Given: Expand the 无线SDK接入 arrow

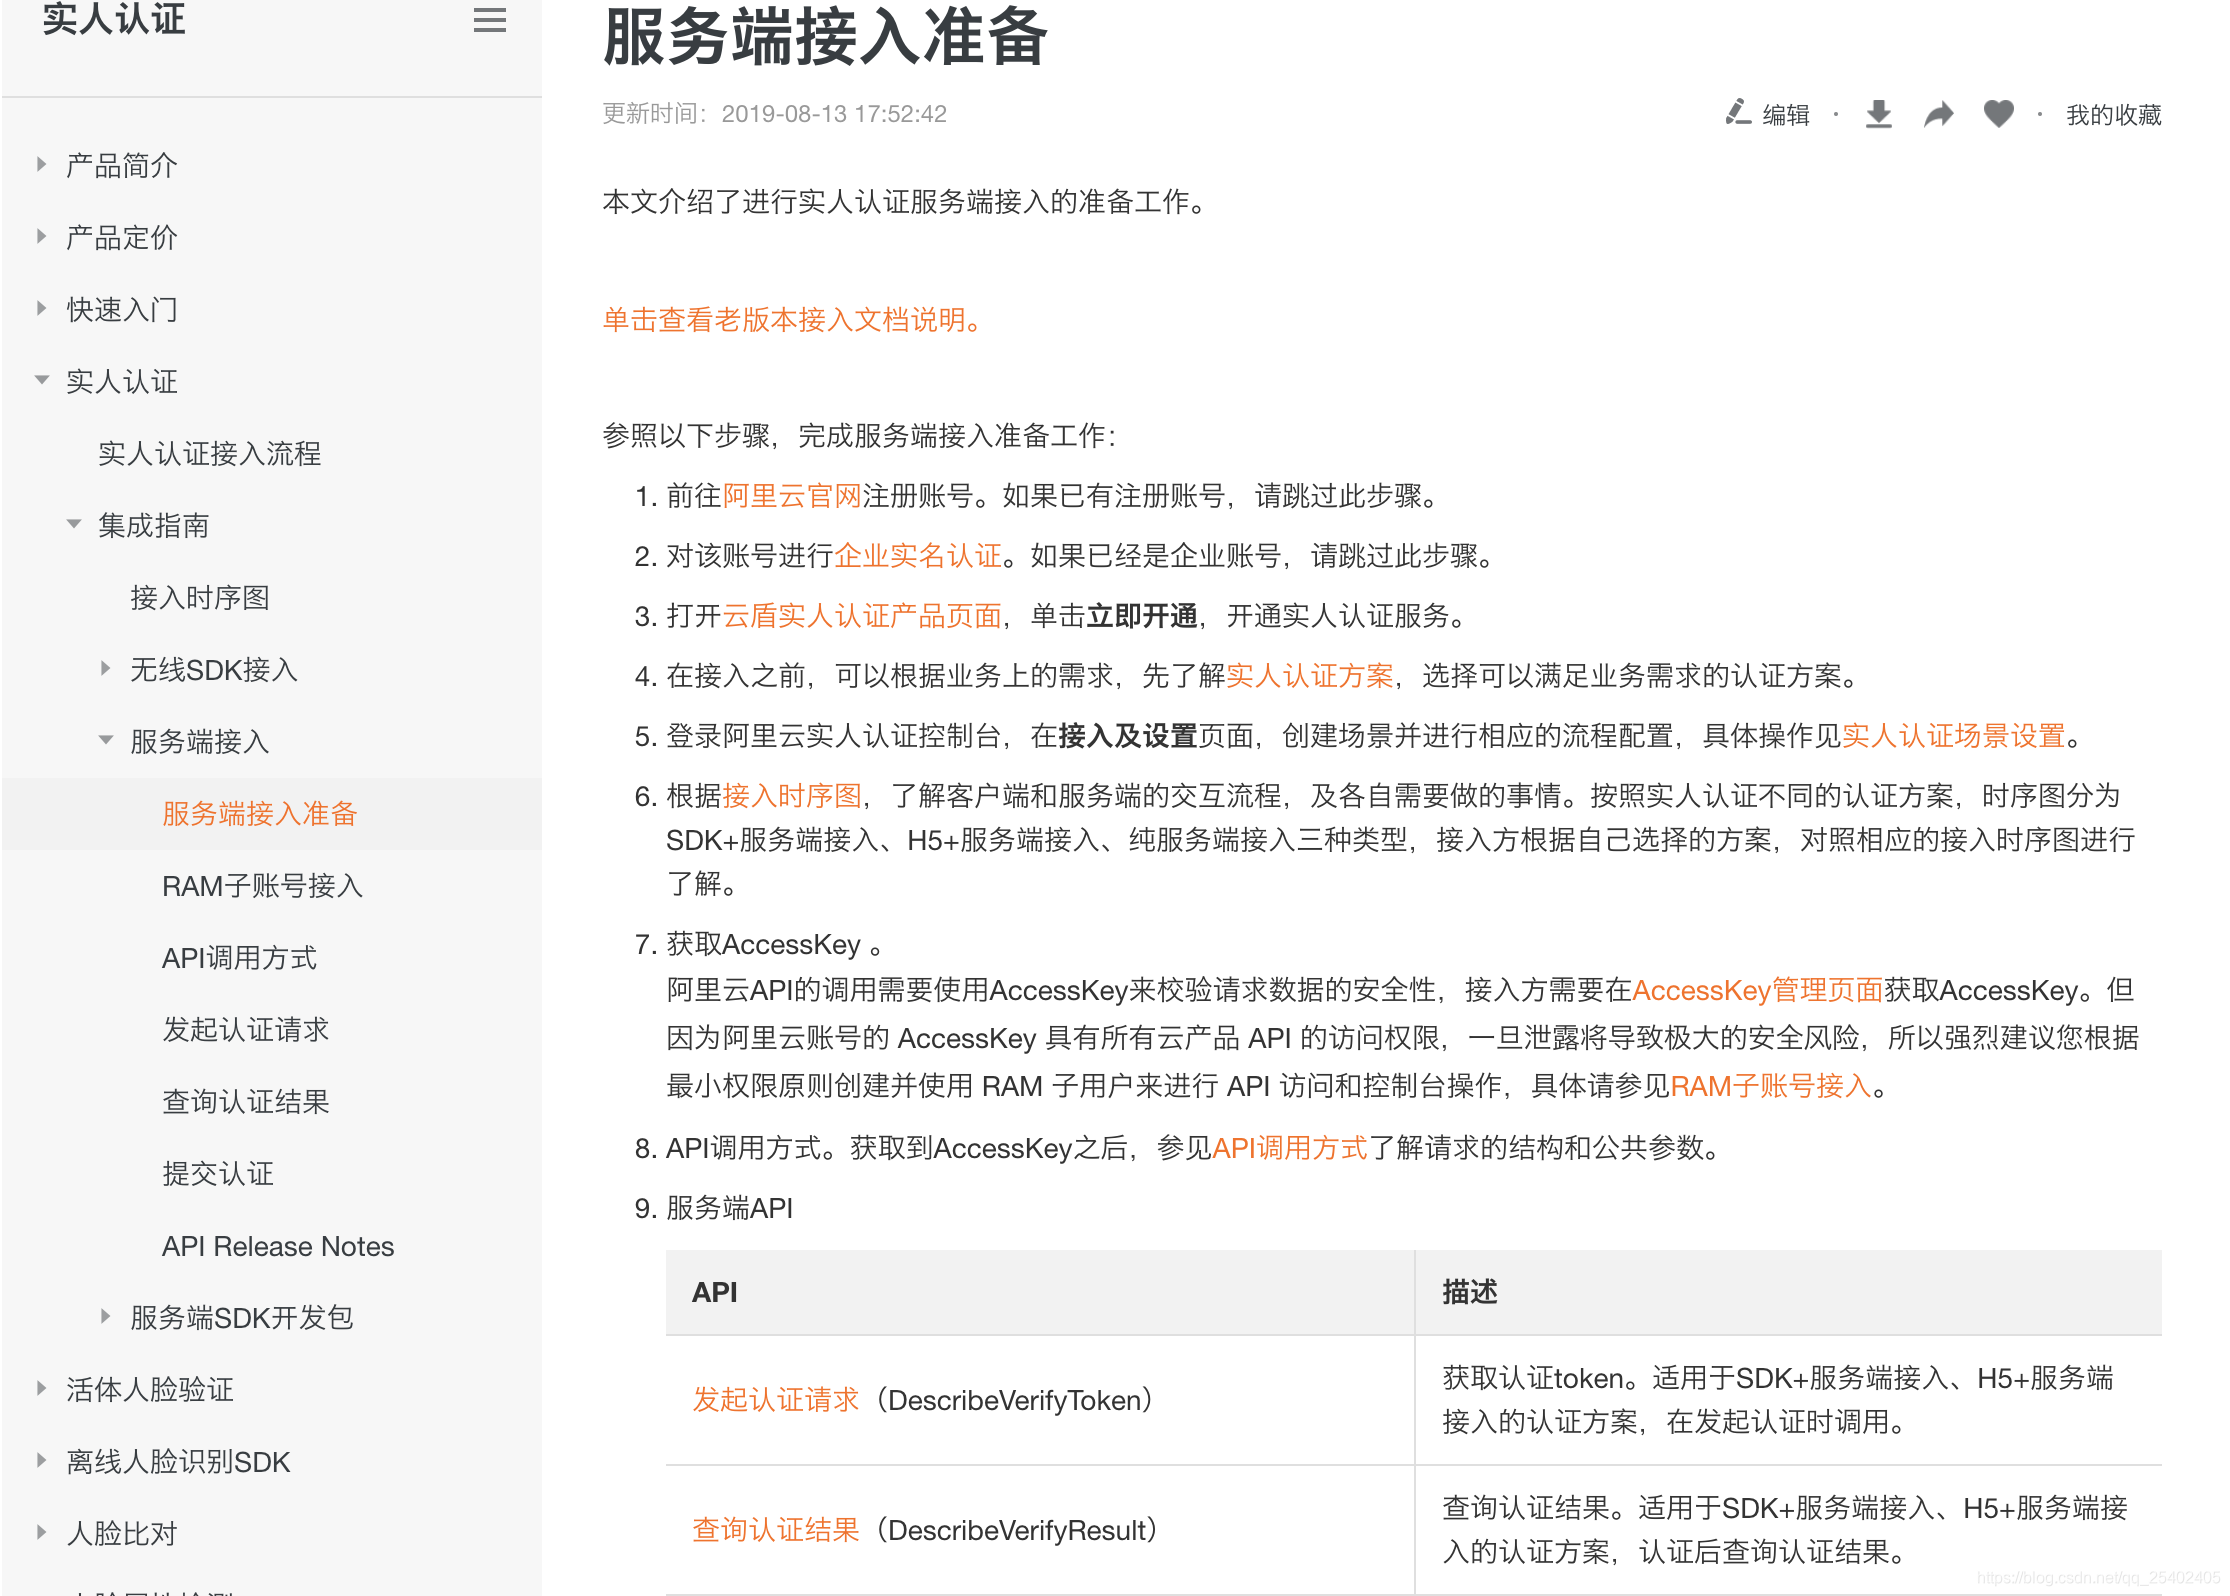Looking at the screenshot, I should (x=106, y=669).
